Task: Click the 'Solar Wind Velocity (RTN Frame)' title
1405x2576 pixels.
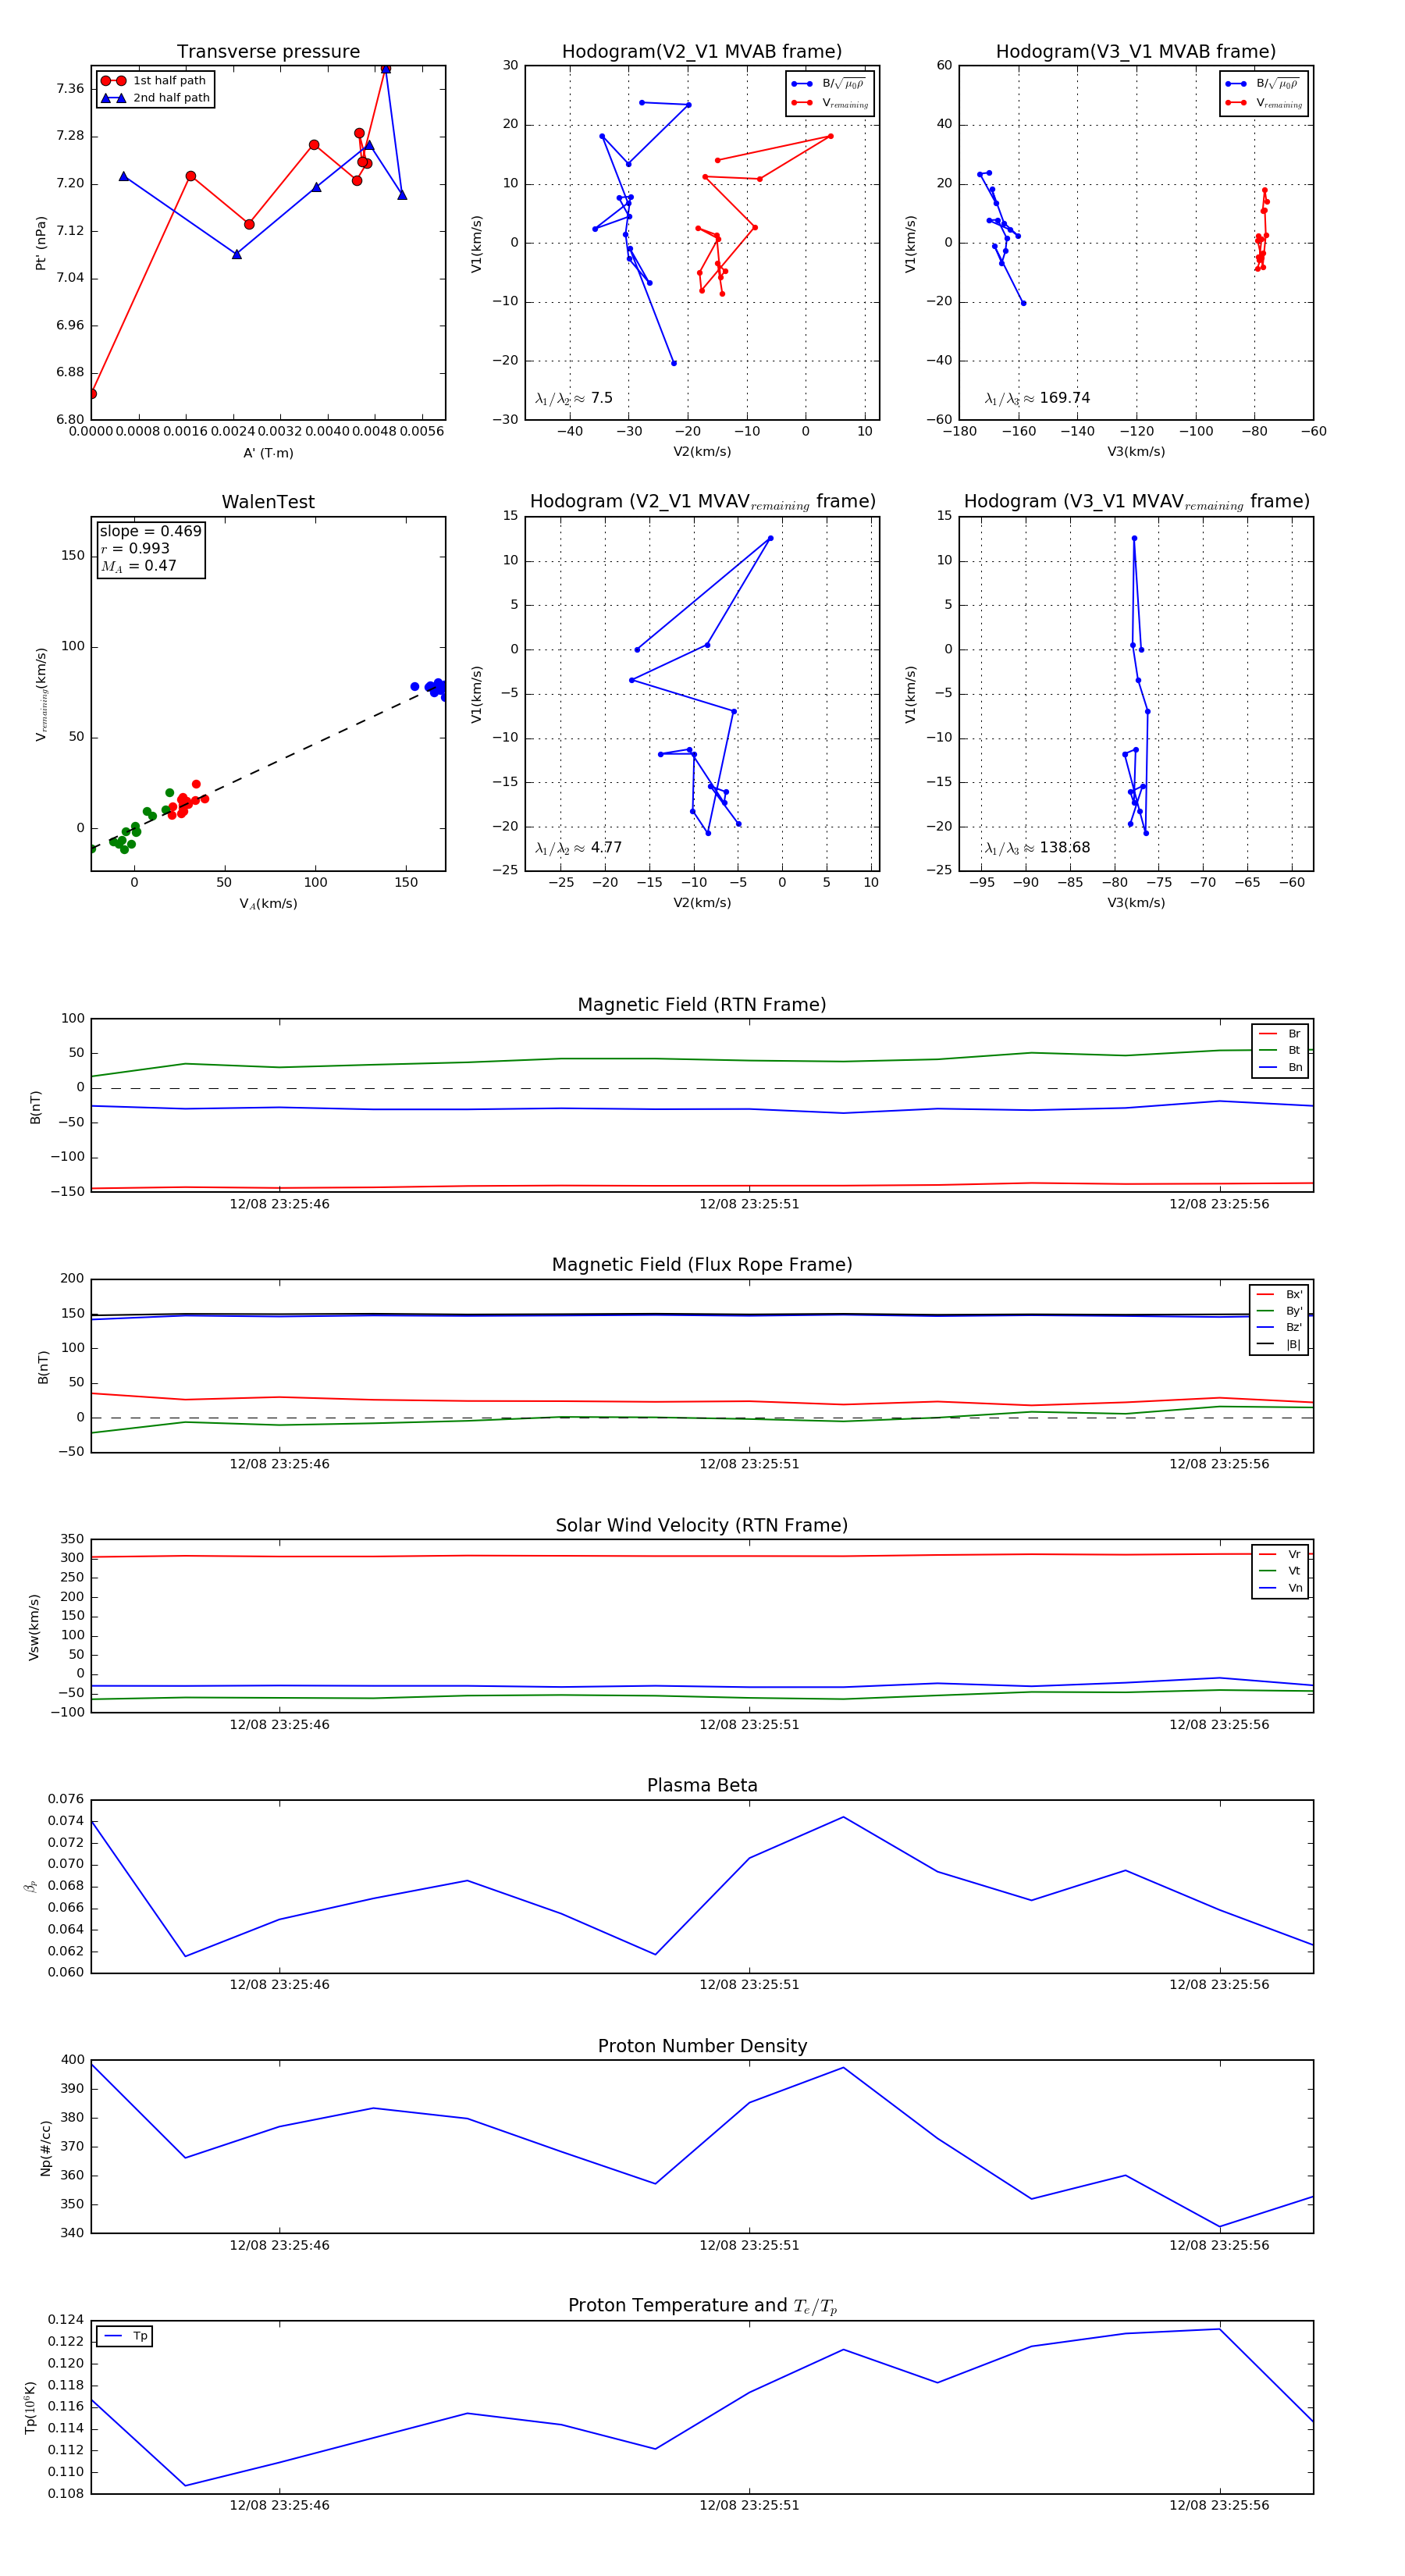Action: [702, 1525]
